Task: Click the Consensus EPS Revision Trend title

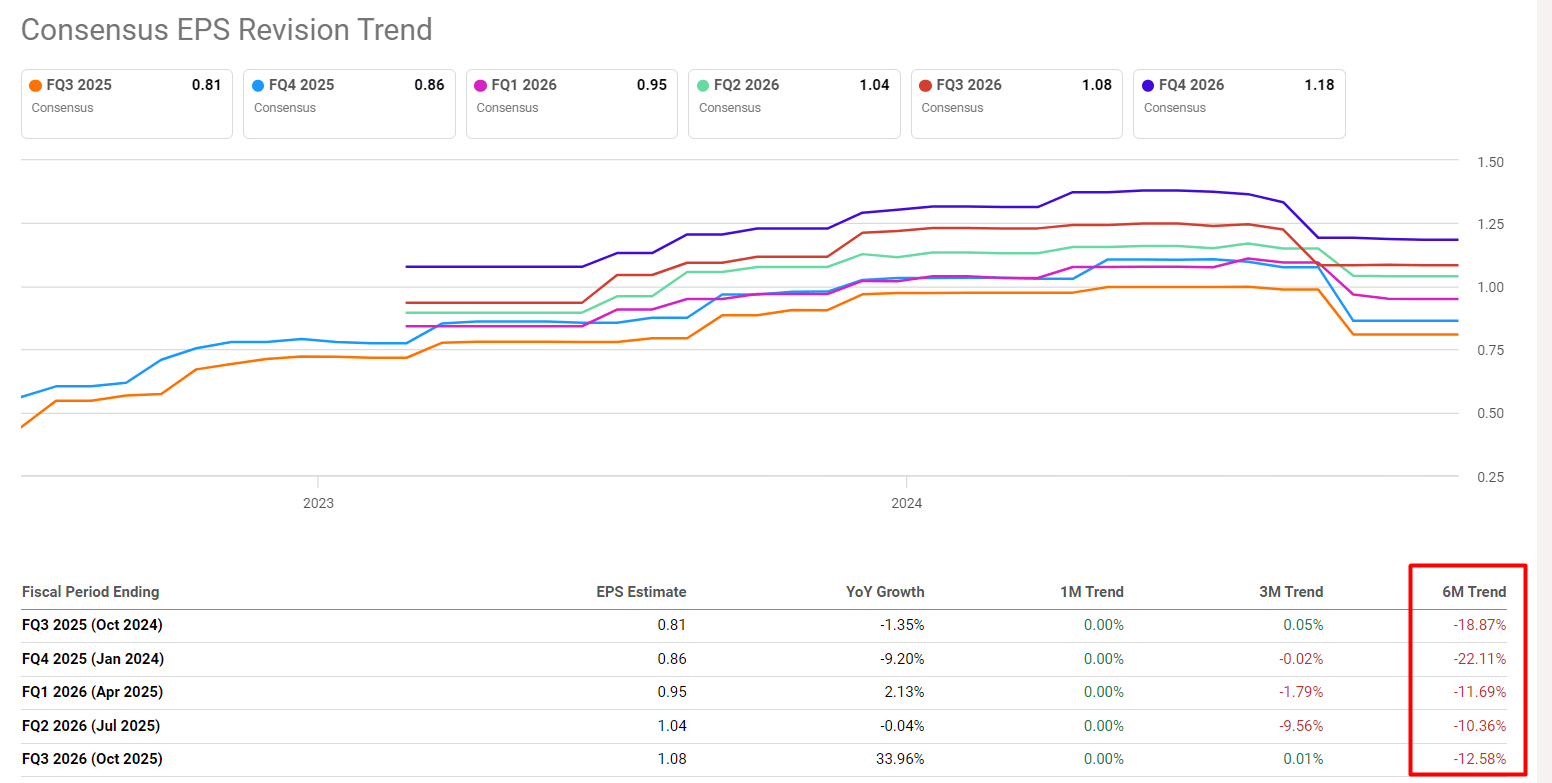Action: coord(226,29)
